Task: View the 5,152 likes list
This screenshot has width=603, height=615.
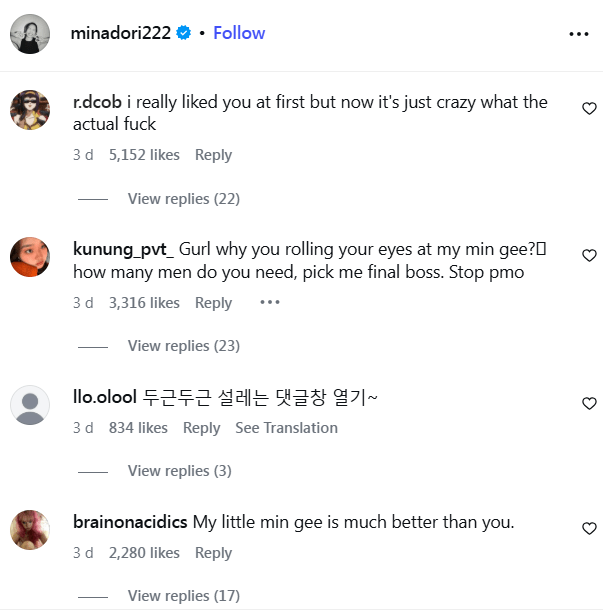Action: [144, 155]
